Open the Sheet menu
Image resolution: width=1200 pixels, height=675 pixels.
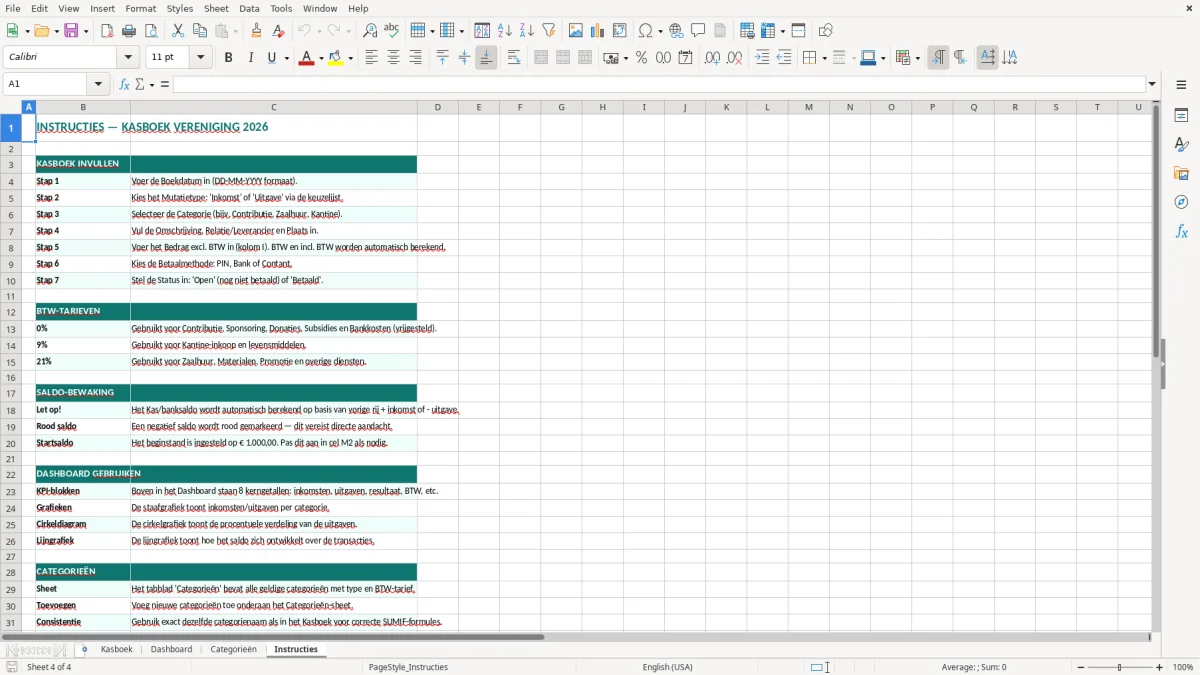point(216,8)
